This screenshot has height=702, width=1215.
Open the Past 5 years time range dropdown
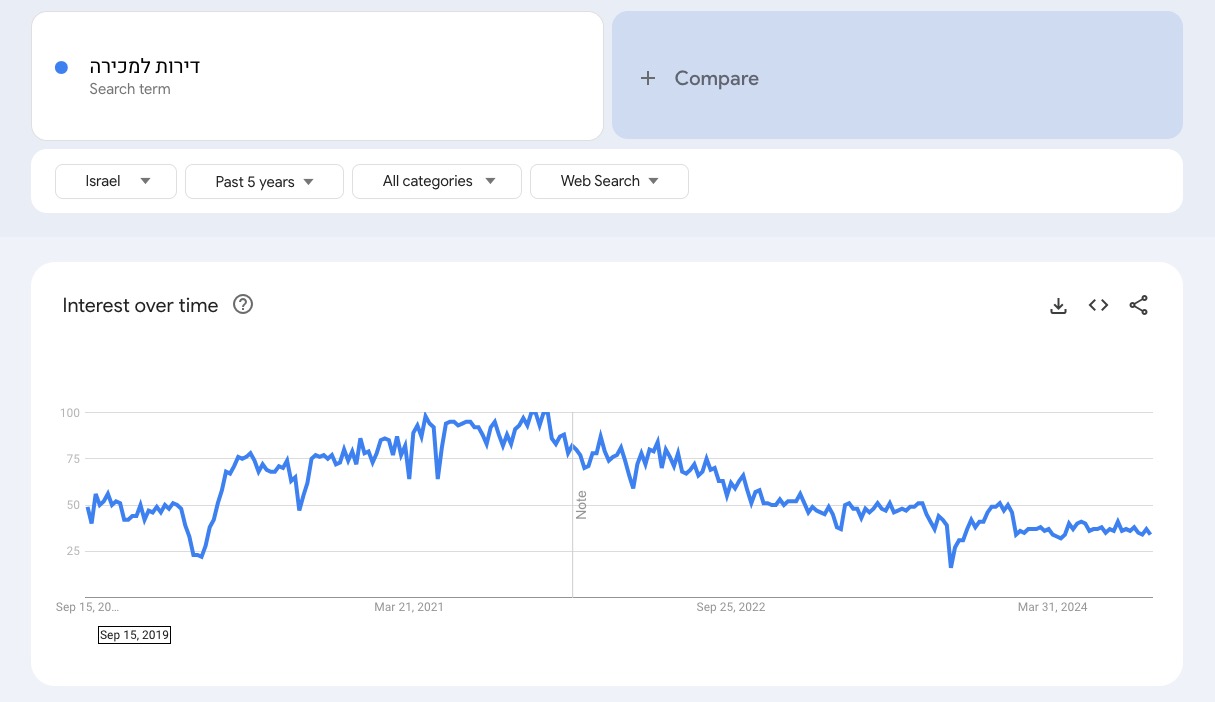(264, 182)
